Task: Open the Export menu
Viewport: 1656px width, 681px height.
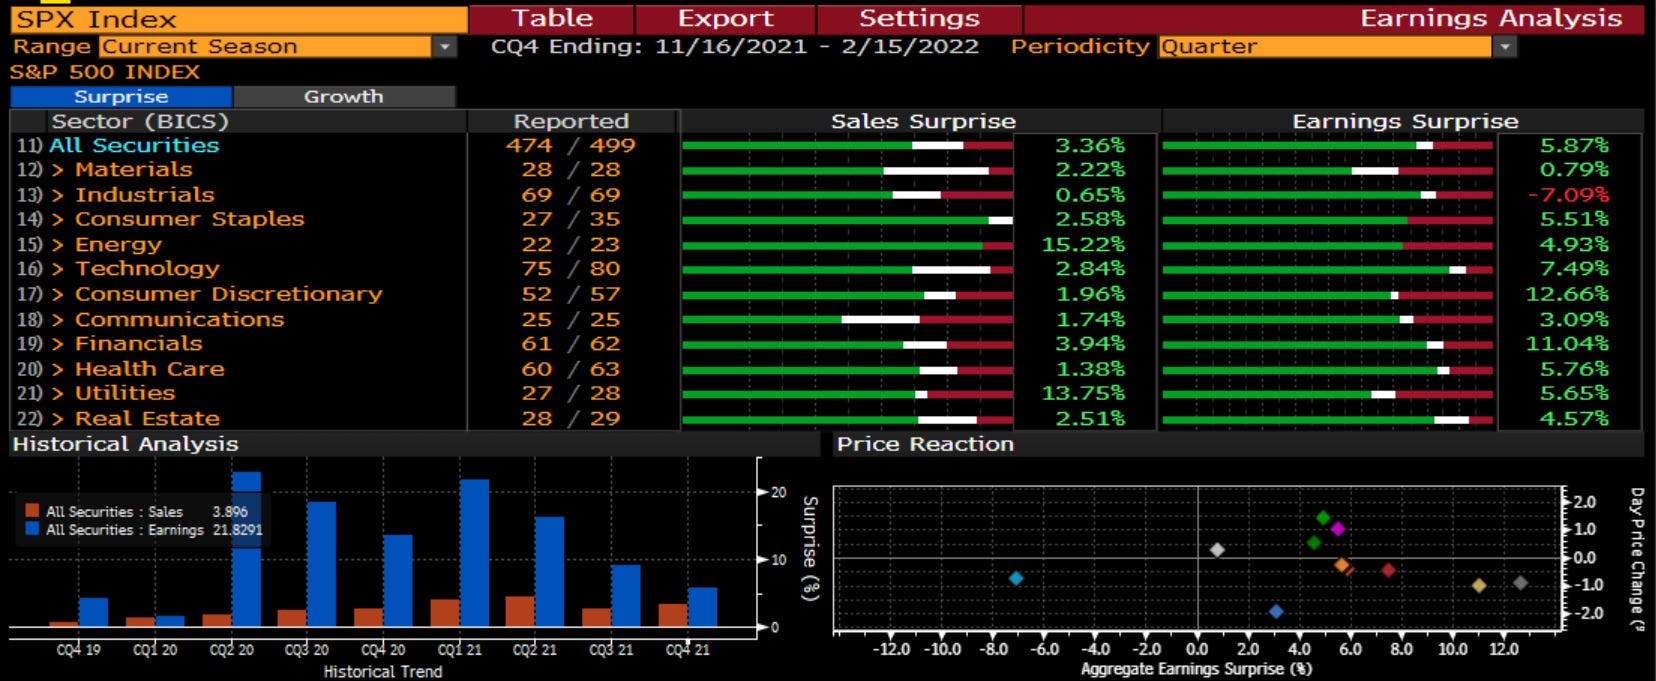Action: coord(726,19)
